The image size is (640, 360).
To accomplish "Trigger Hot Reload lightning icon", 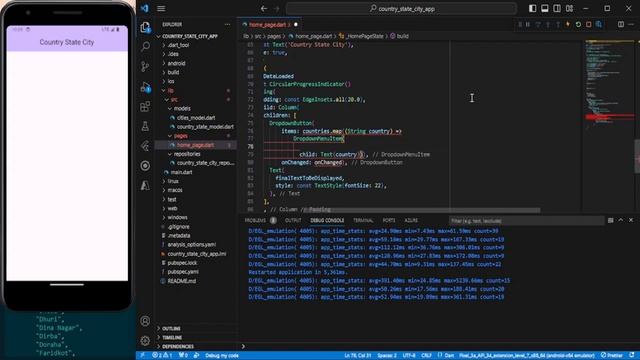I will 568,25.
